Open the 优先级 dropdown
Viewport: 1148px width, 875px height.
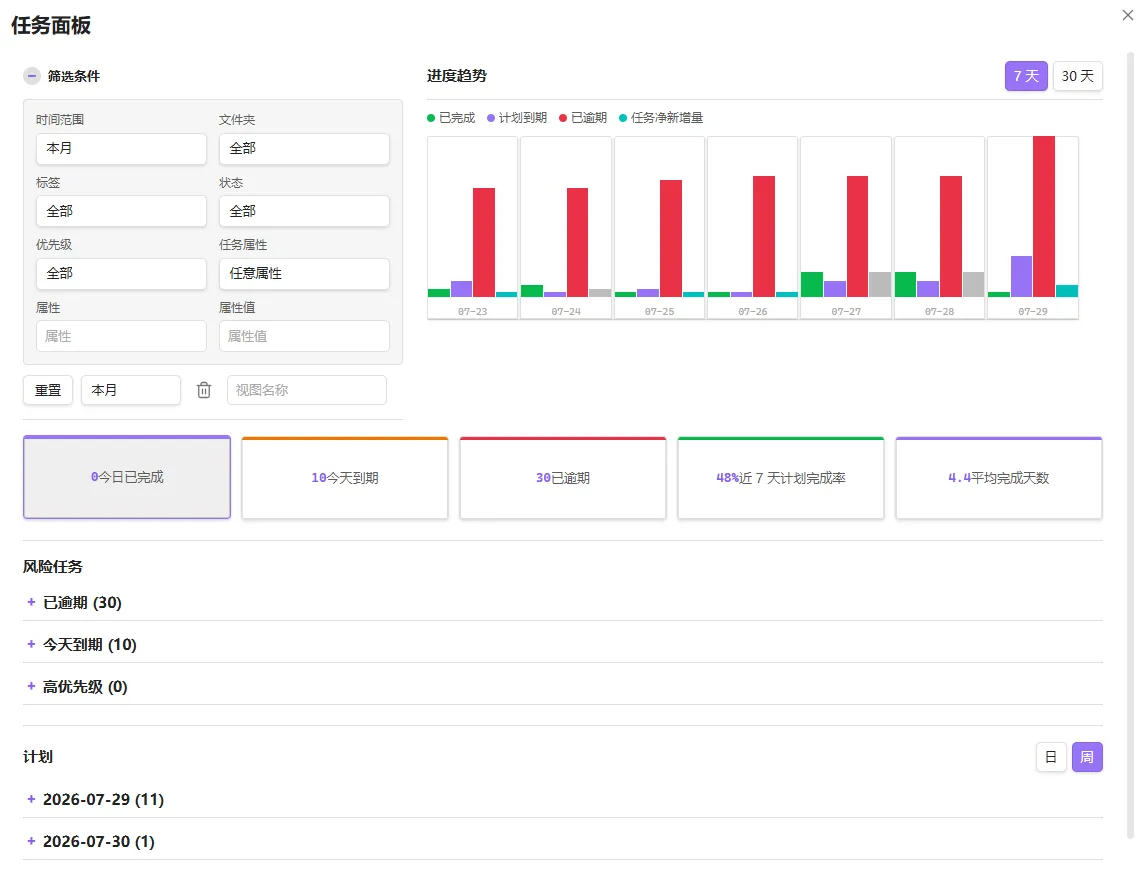click(x=122, y=274)
